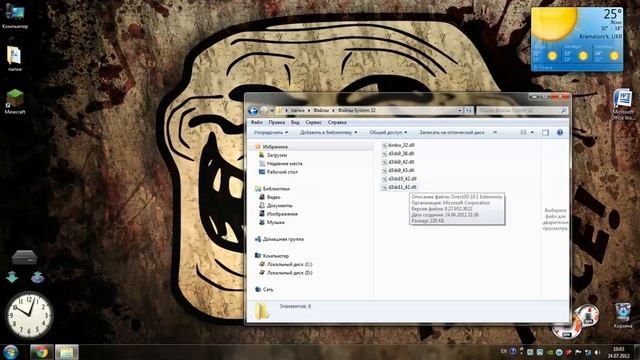Open the Изображения library

pos(282,214)
